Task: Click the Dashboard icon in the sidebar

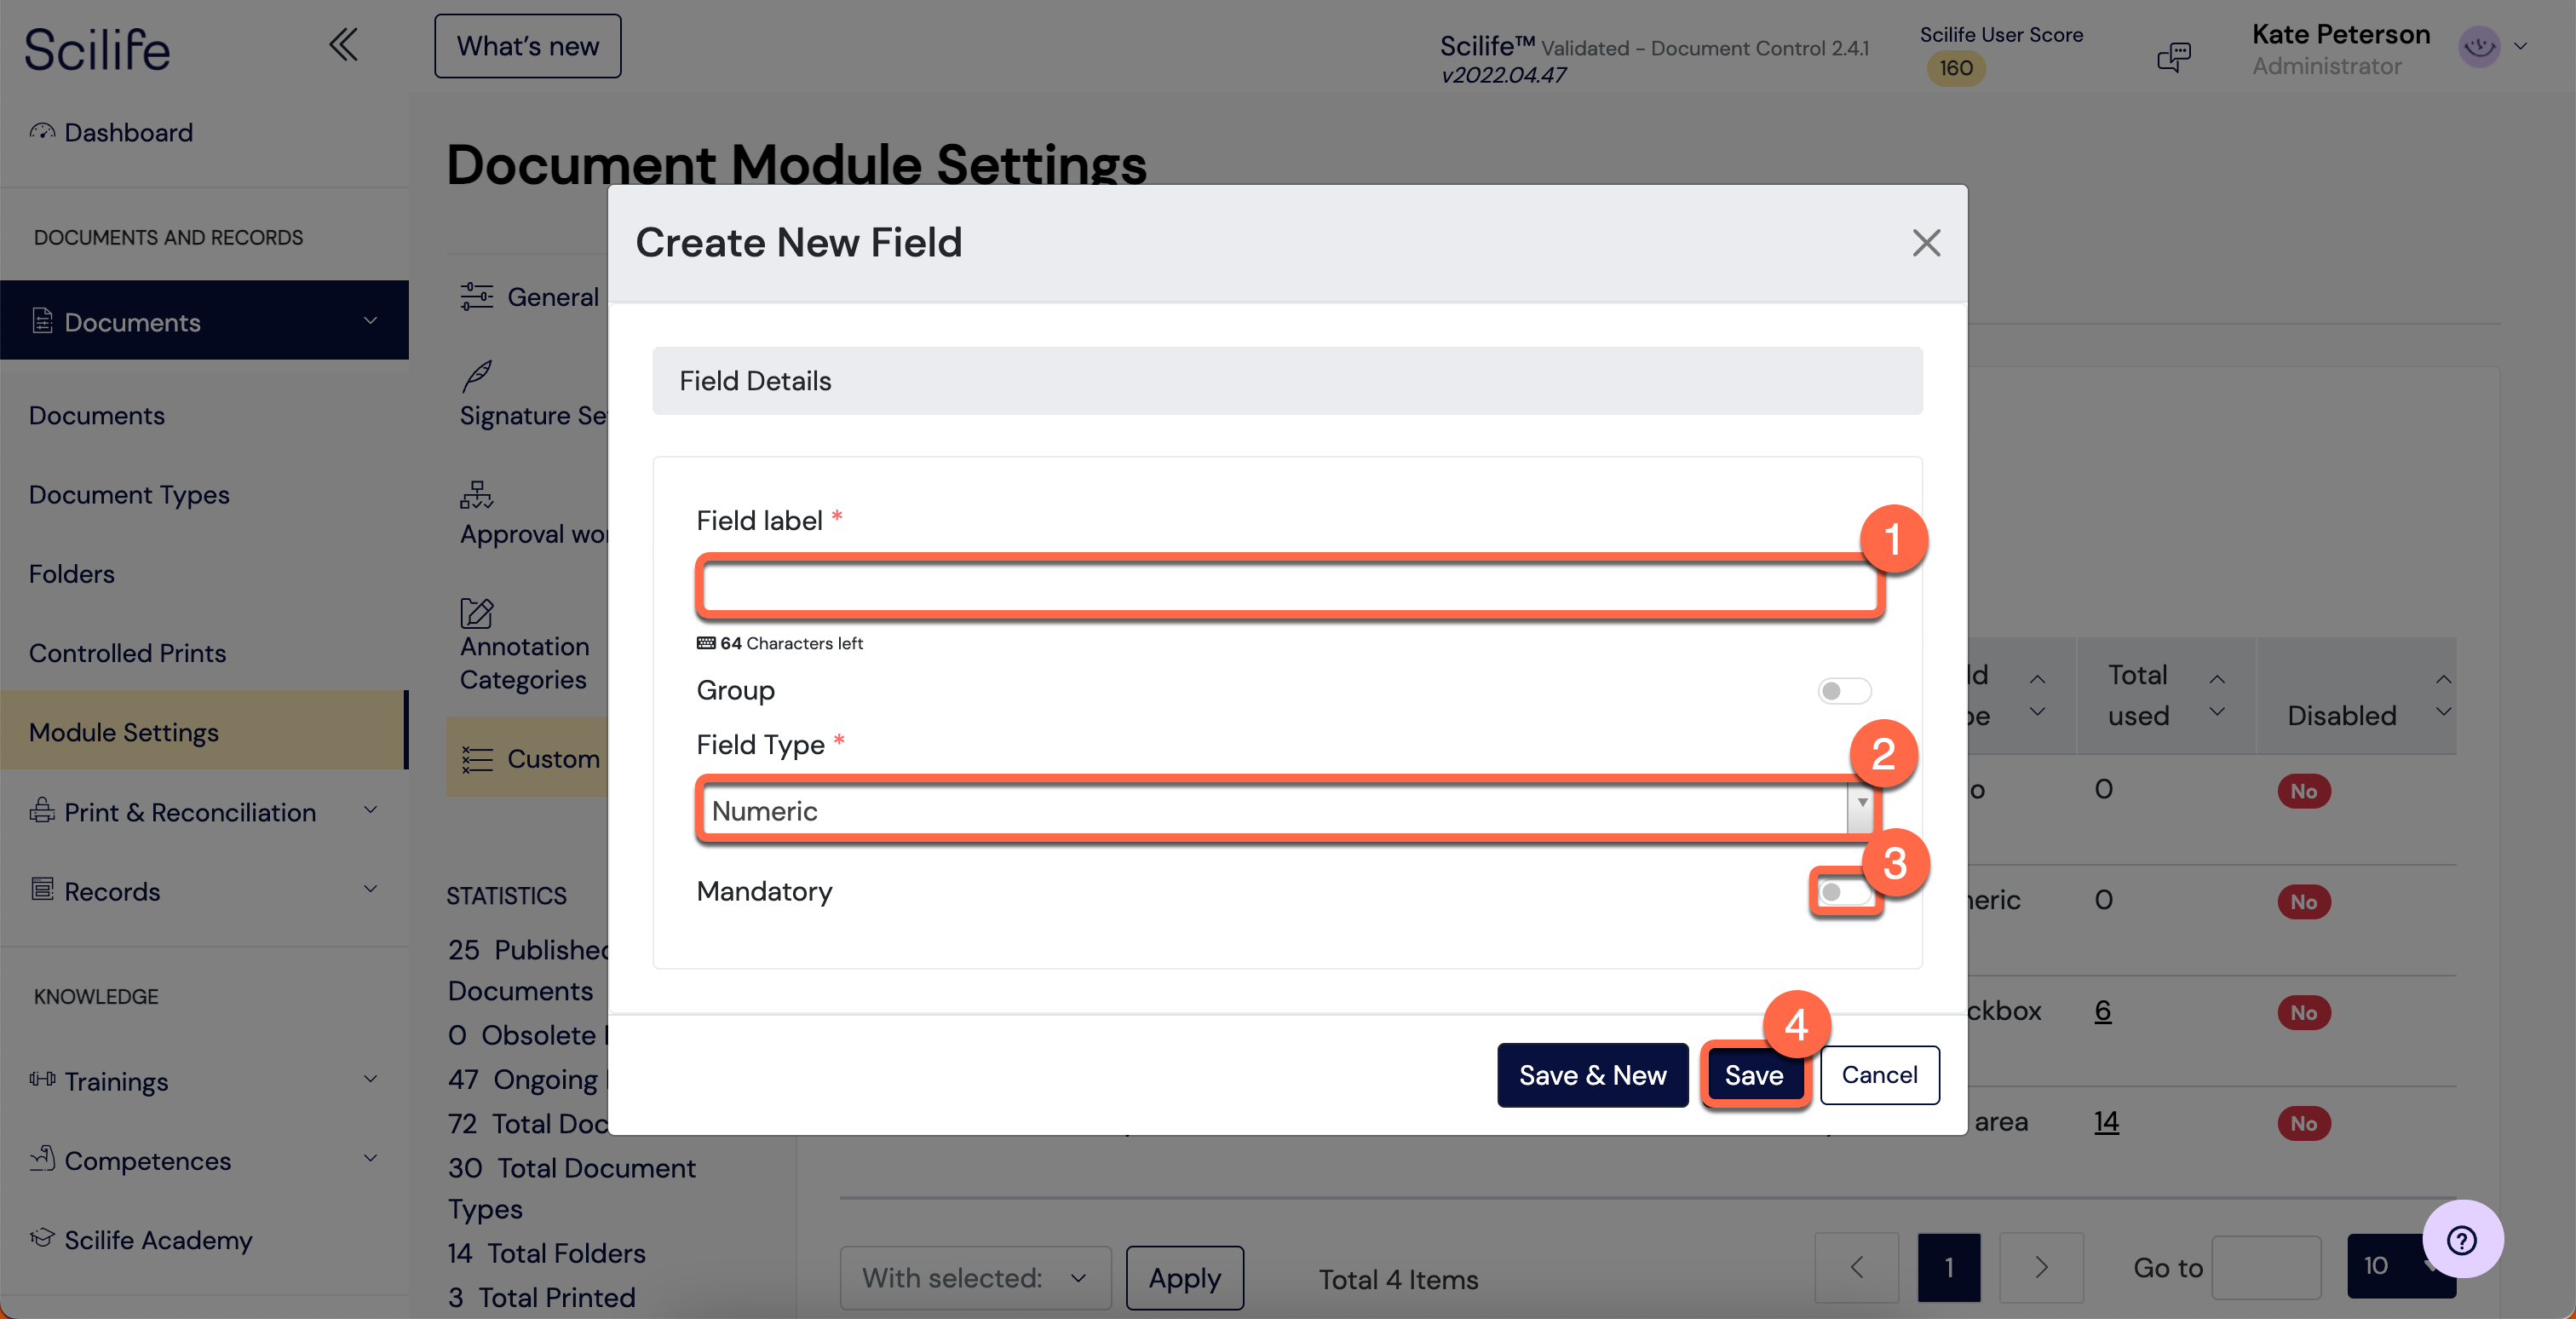Action: tap(42, 131)
